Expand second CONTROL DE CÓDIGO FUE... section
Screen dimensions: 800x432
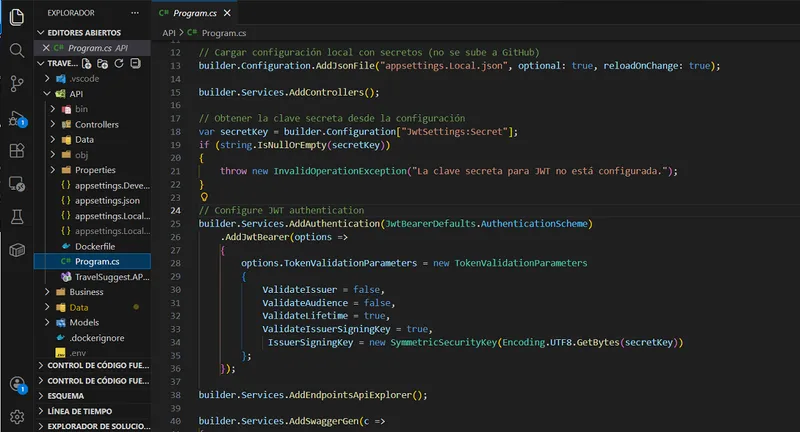[x=94, y=380]
